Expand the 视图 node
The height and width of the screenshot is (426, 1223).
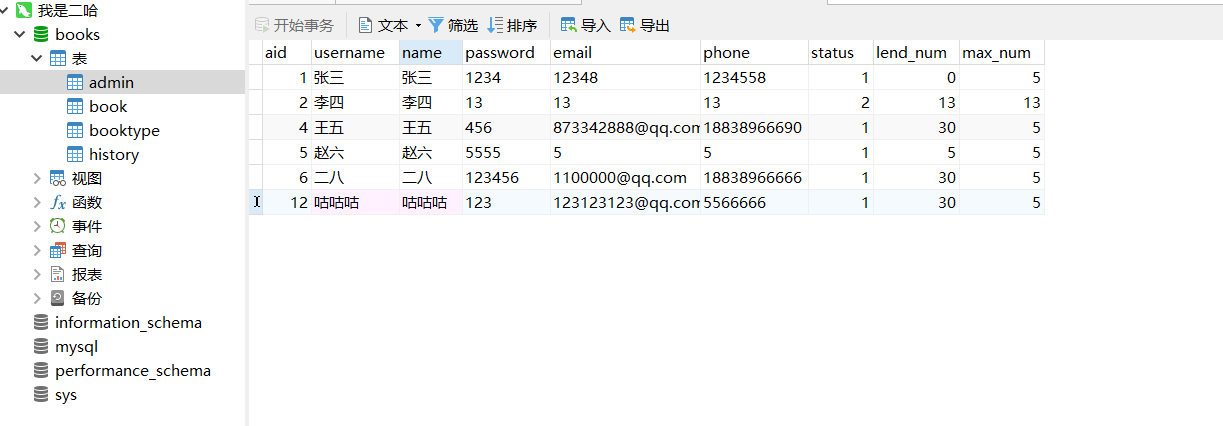[x=37, y=178]
